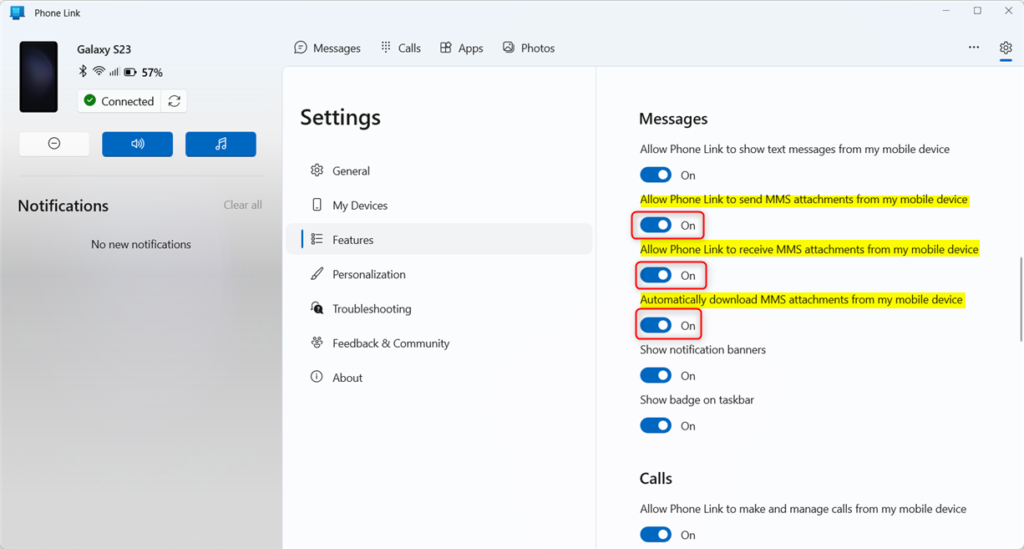Open the more options ellipsis menu
This screenshot has width=1024, height=549.
(974, 47)
